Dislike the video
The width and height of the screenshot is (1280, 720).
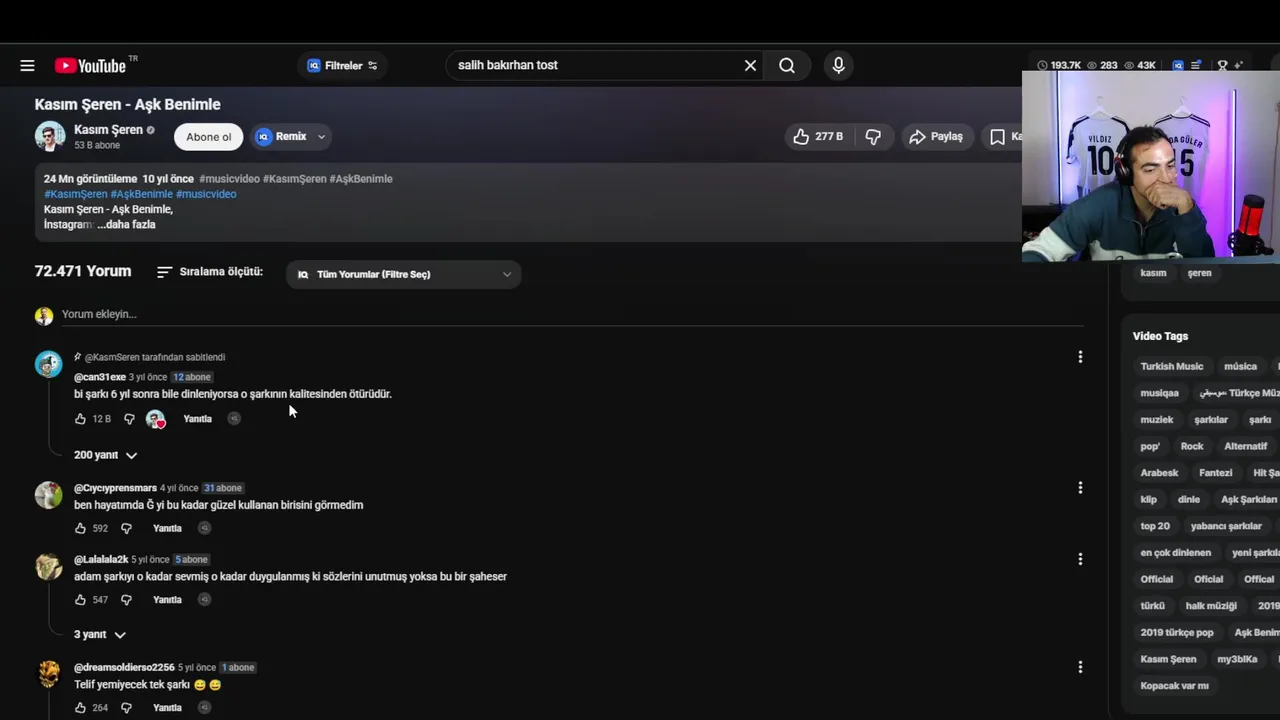click(x=873, y=137)
